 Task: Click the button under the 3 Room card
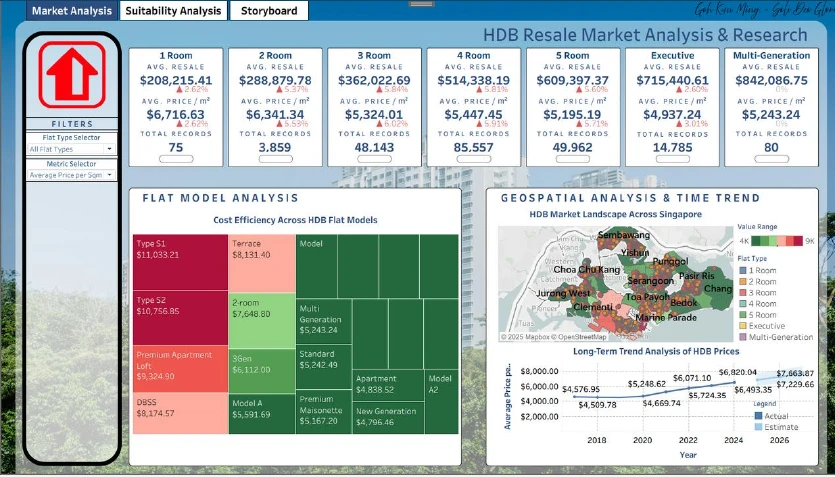374,159
